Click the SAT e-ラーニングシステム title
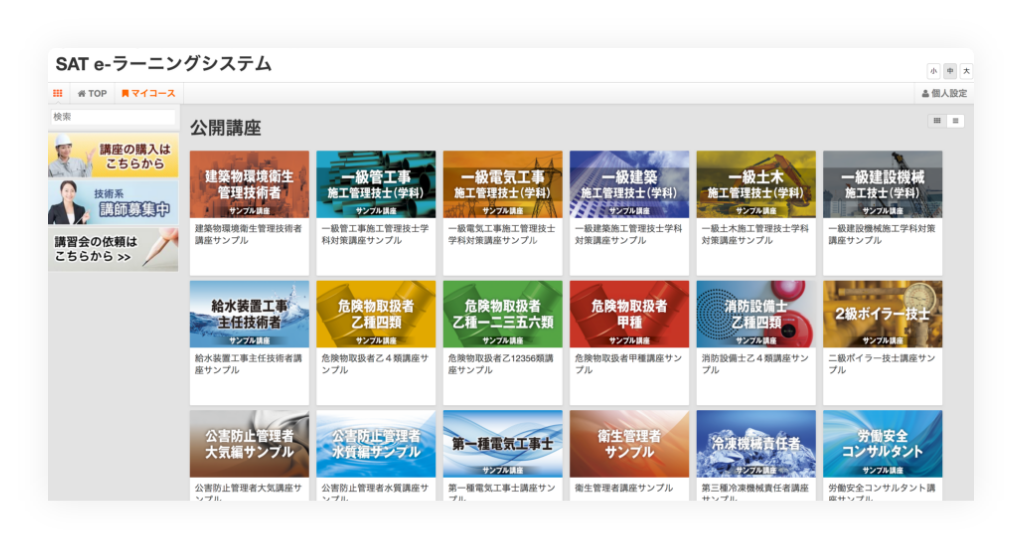This screenshot has width=1022, height=549. click(164, 64)
